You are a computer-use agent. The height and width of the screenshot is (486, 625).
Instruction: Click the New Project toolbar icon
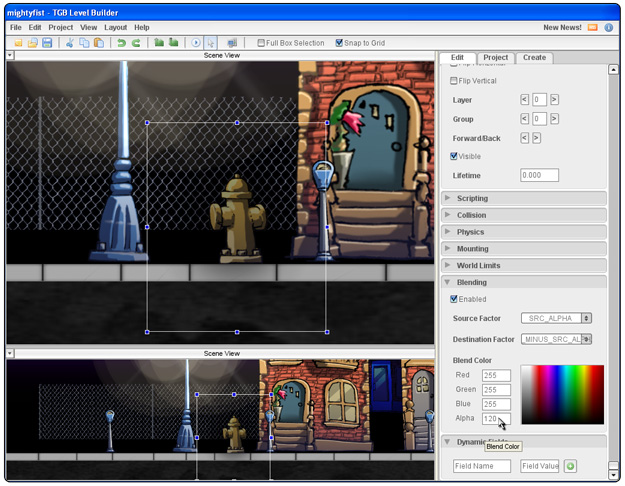point(18,43)
